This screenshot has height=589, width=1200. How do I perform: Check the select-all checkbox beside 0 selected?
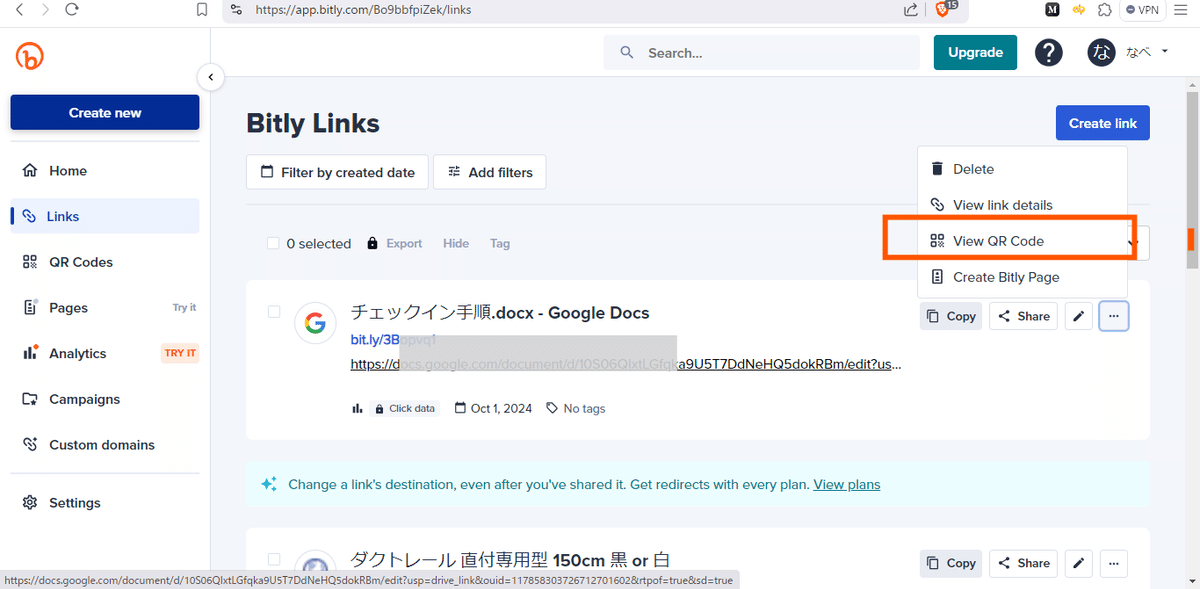point(272,243)
